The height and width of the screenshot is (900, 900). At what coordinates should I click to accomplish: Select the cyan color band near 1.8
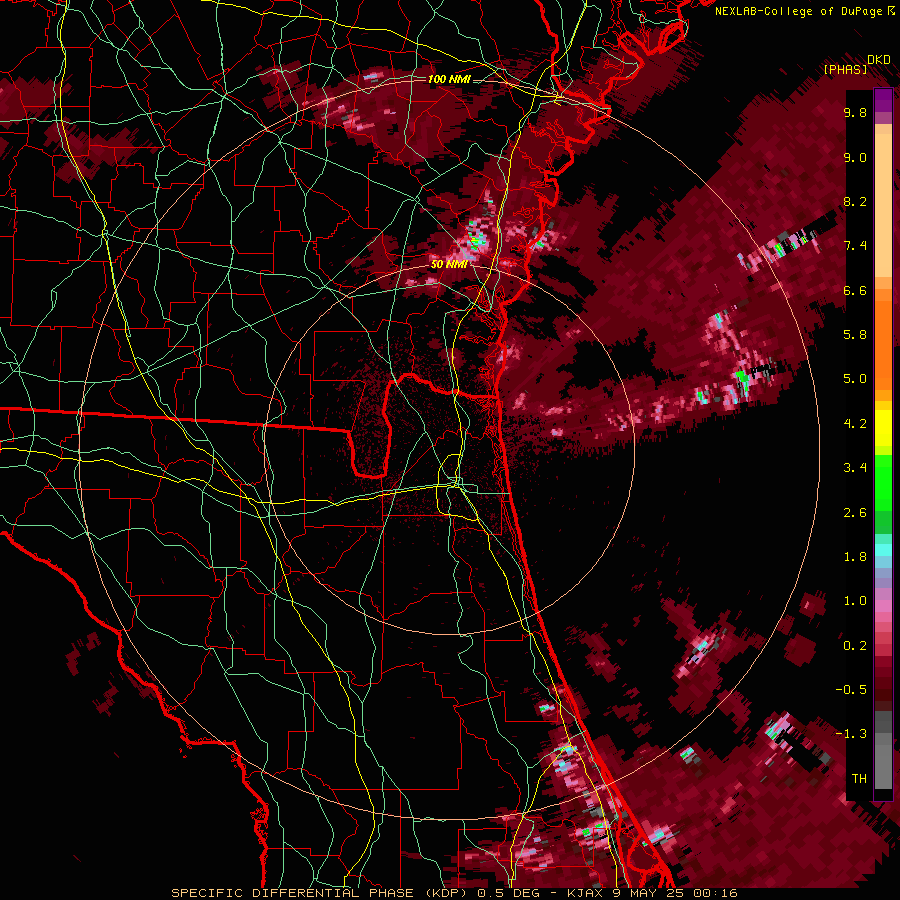(x=883, y=550)
